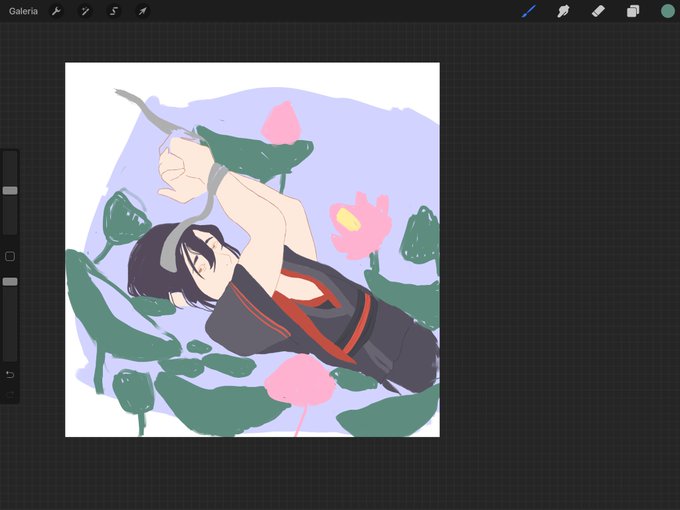Image resolution: width=680 pixels, height=510 pixels.
Task: Open the Galeria gallery view
Action: tap(23, 11)
